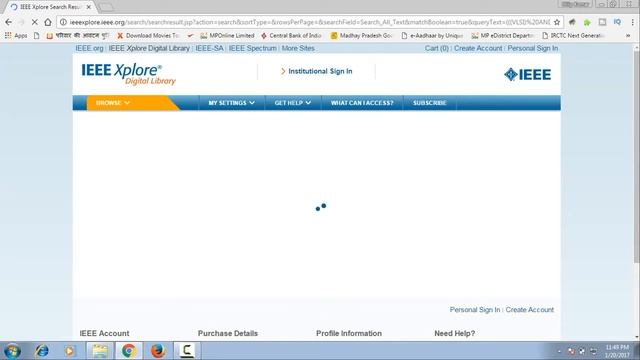Open MPOnline Limited bookmark
The height and width of the screenshot is (360, 640).
click(227, 36)
